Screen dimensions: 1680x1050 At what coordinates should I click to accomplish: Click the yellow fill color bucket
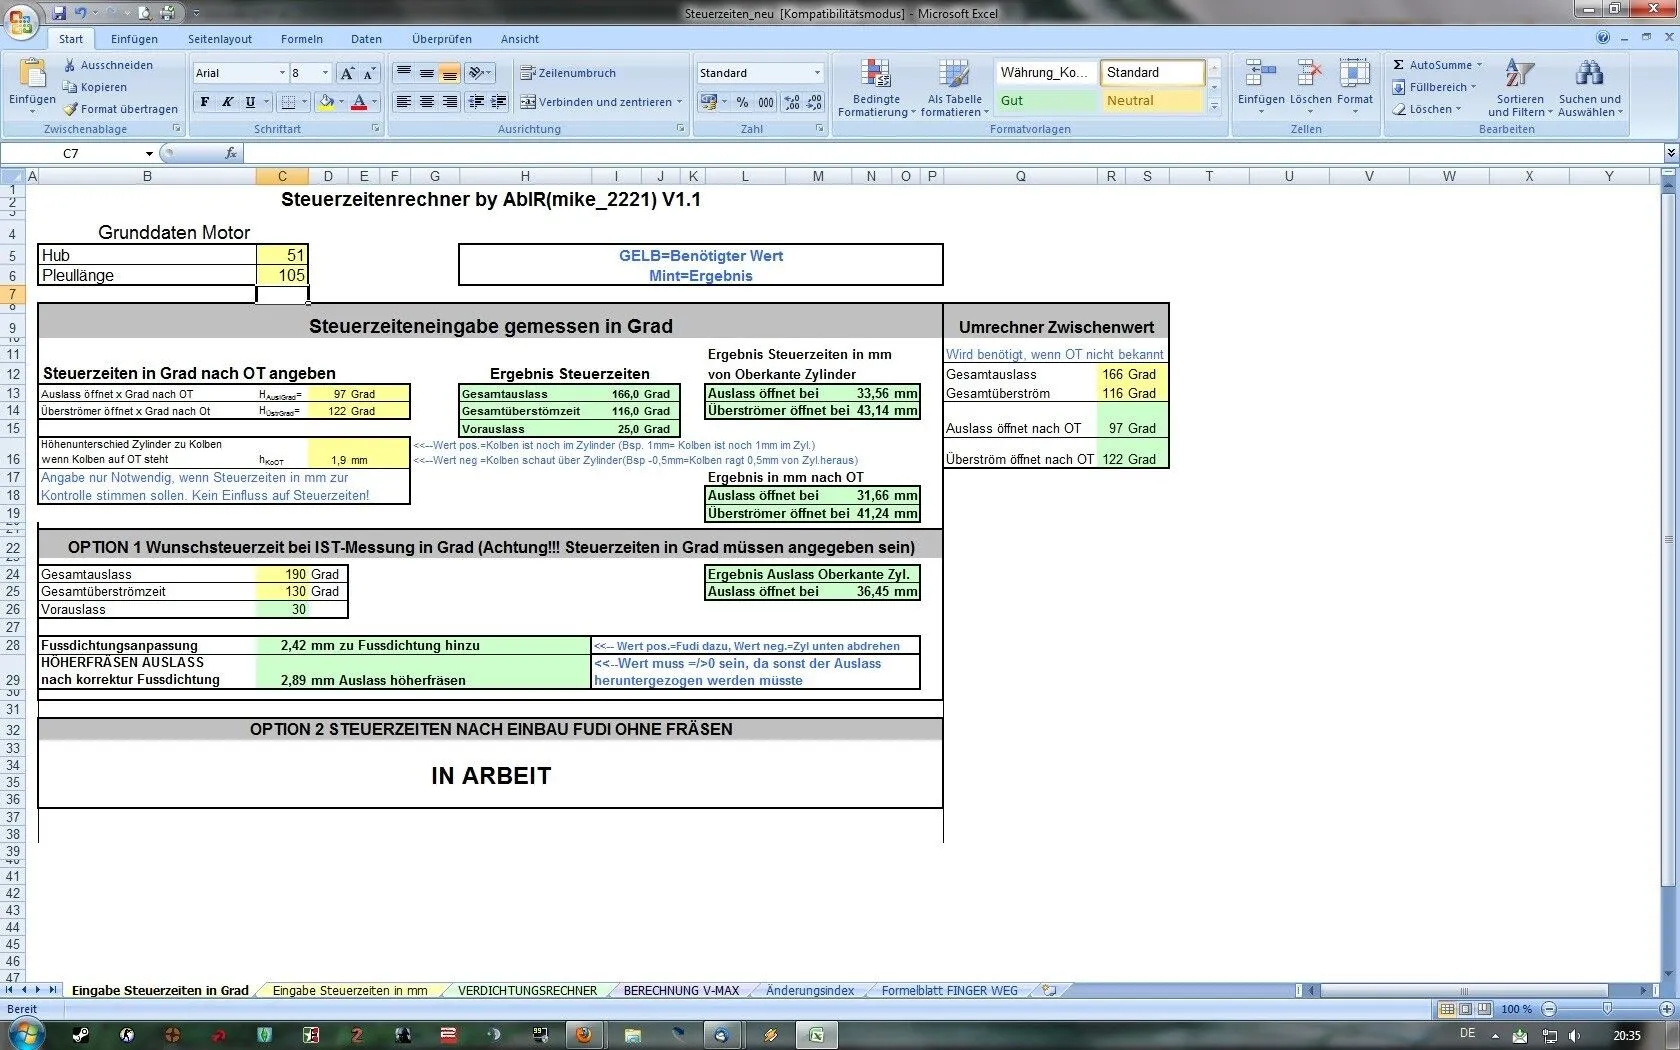[325, 102]
